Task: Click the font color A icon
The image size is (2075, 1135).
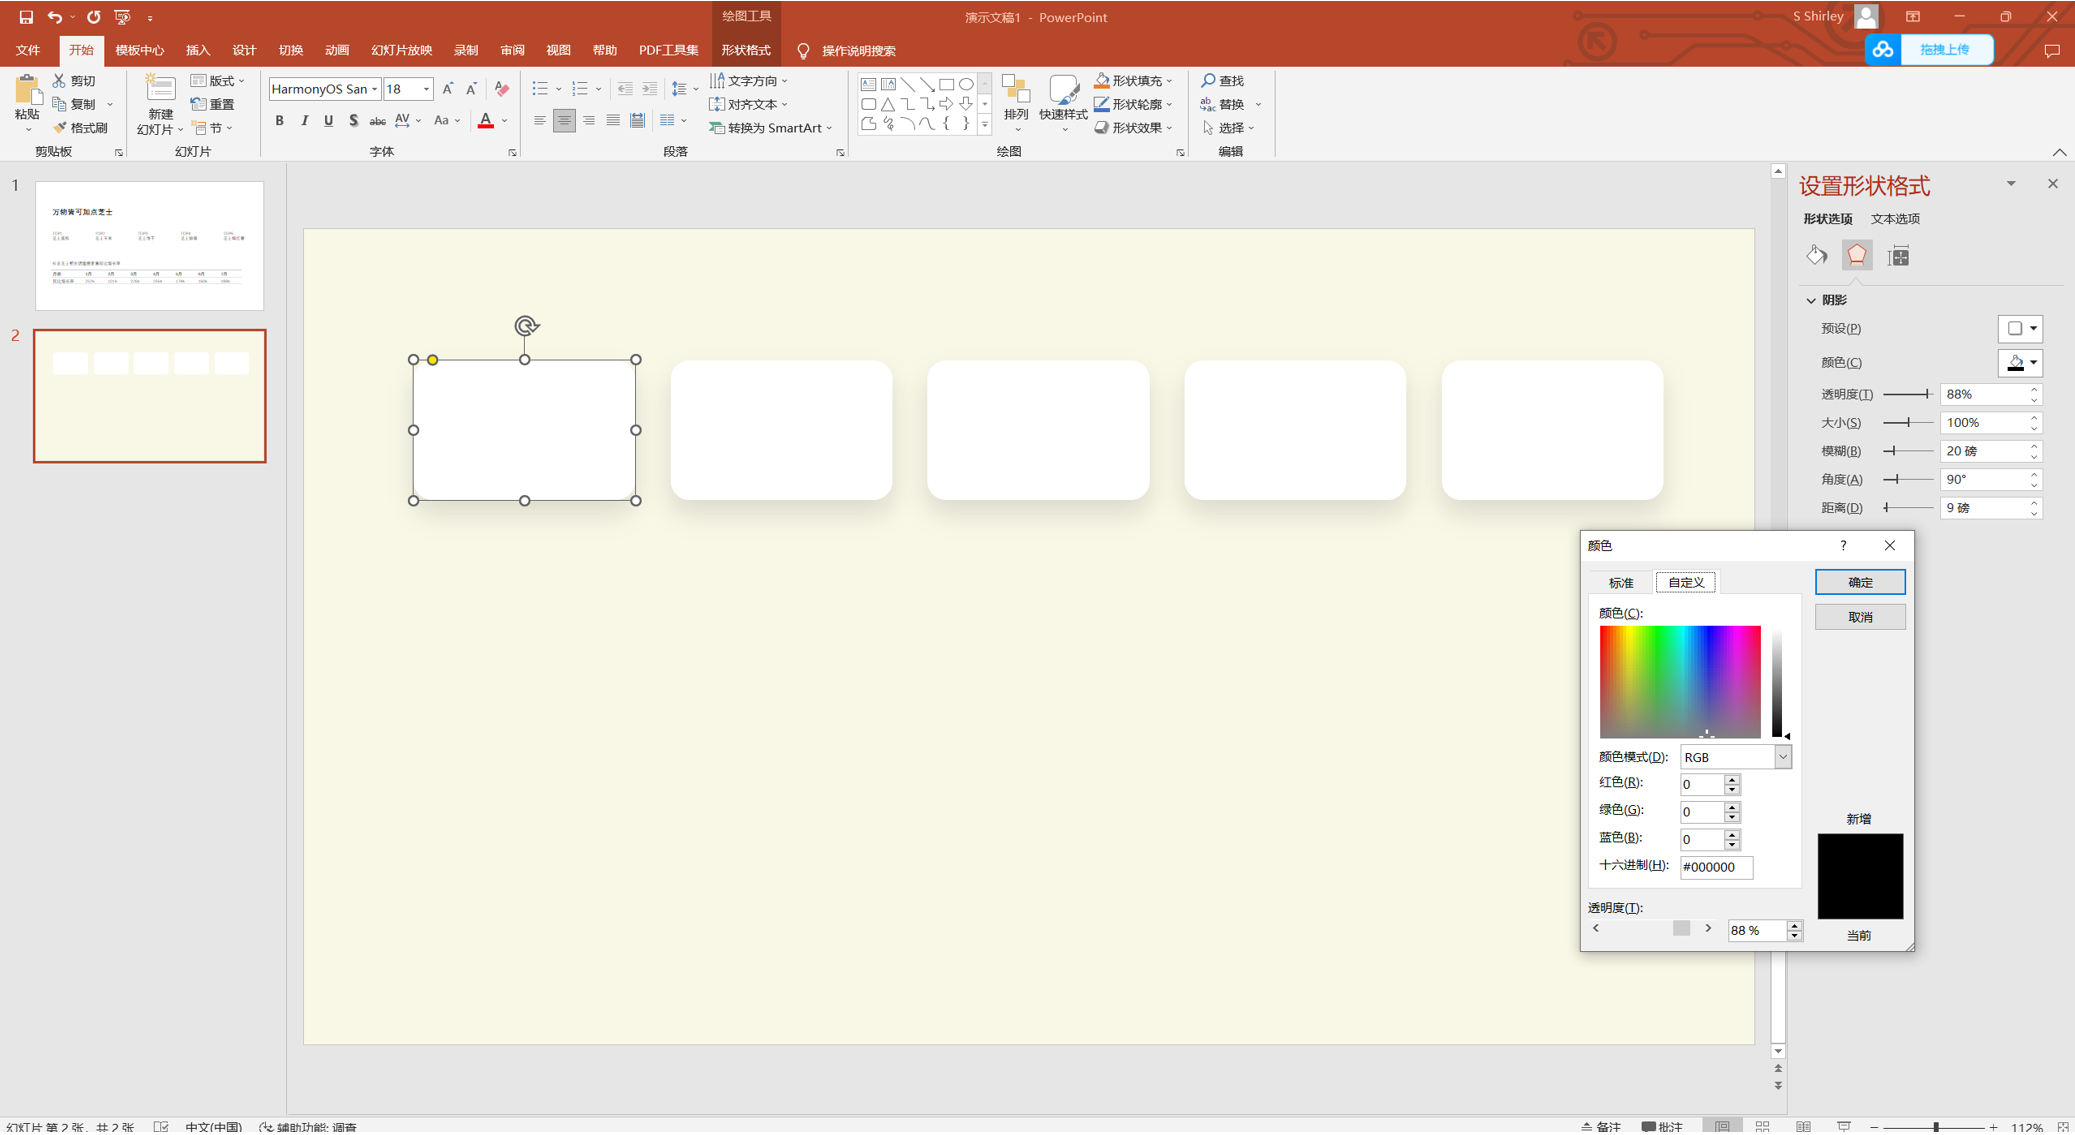Action: [x=486, y=121]
